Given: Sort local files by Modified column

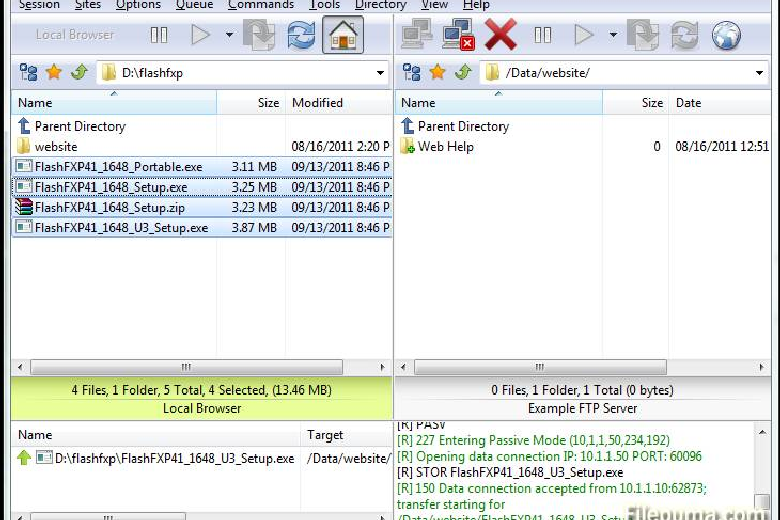Looking at the screenshot, I should (339, 103).
